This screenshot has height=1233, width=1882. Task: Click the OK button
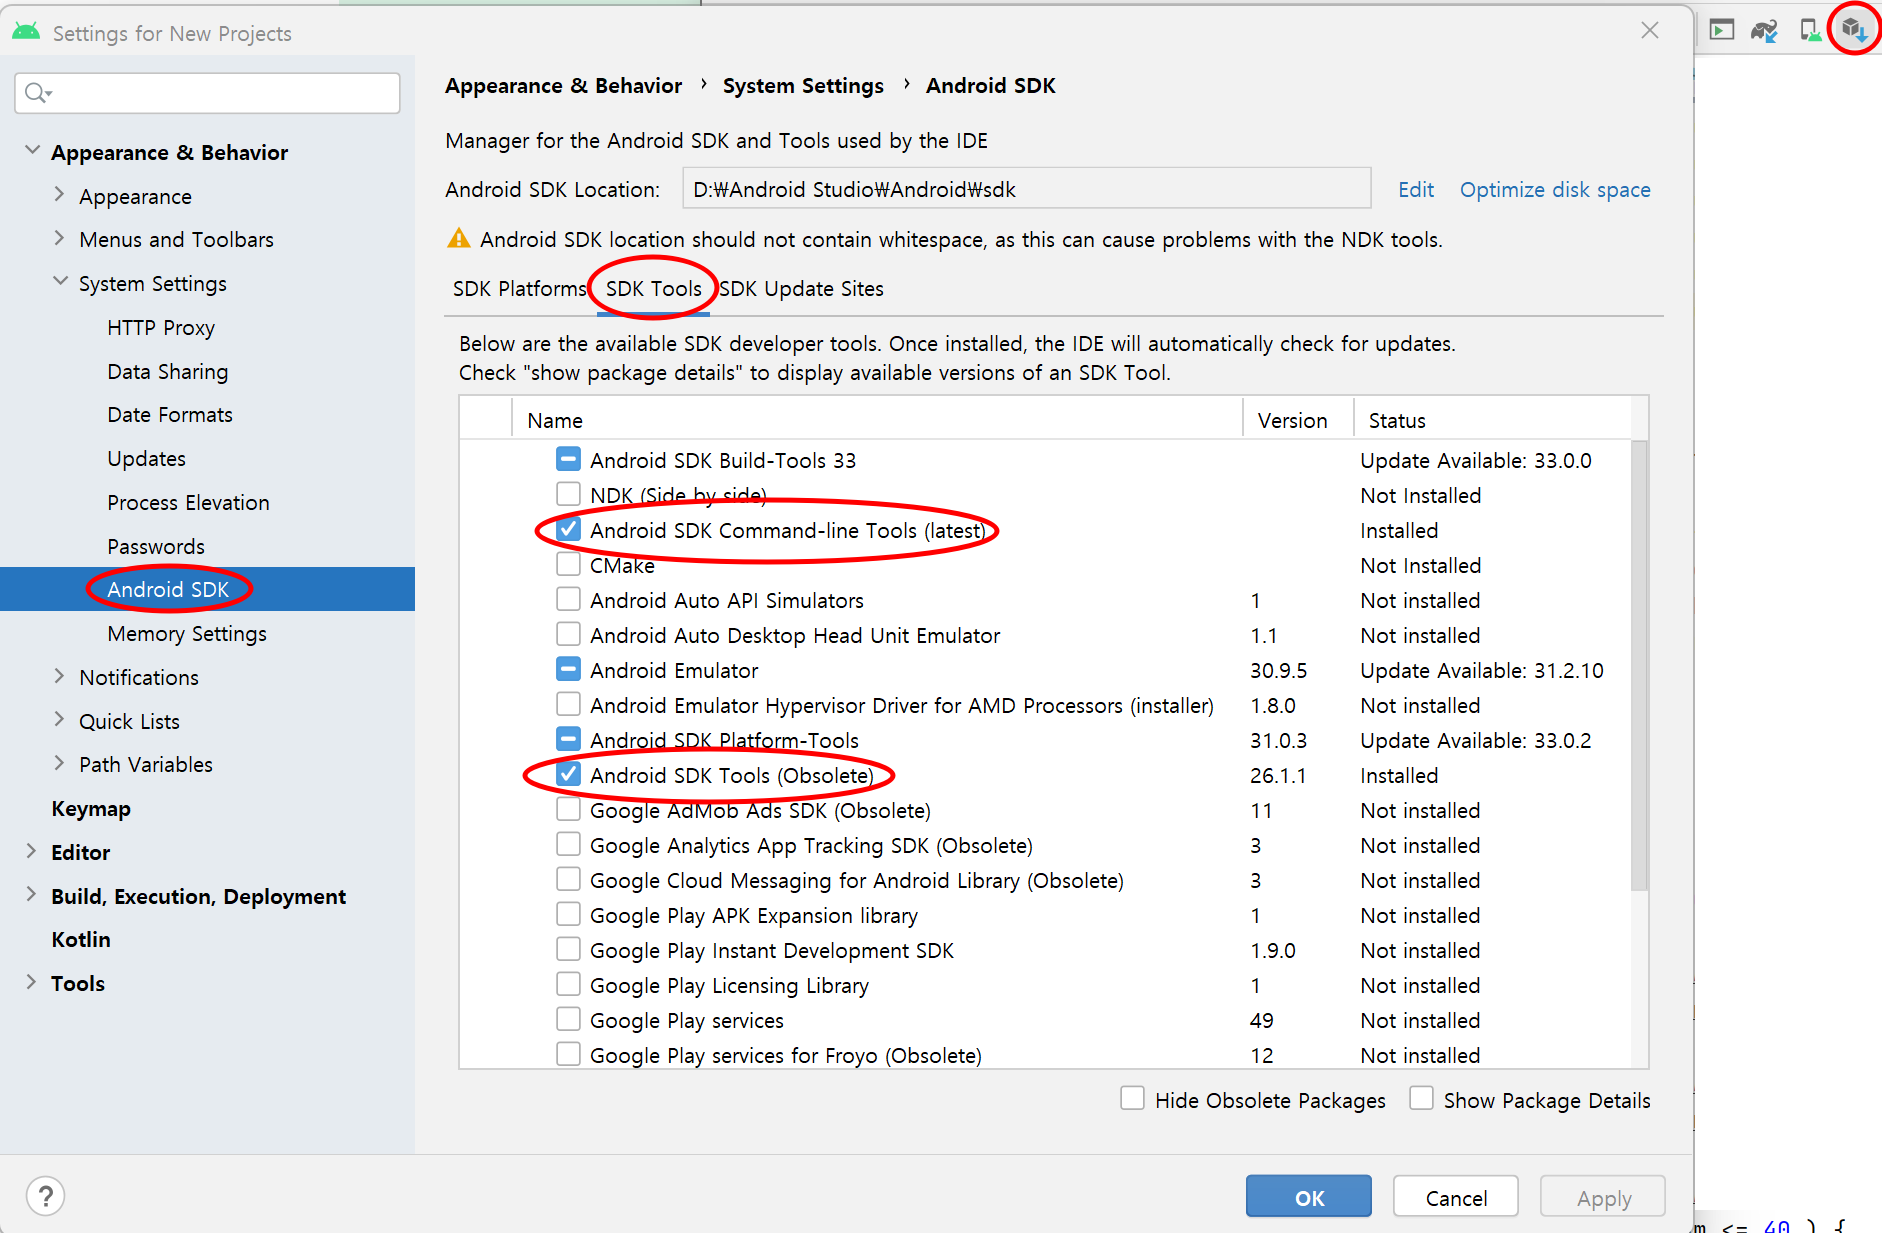tap(1308, 1197)
